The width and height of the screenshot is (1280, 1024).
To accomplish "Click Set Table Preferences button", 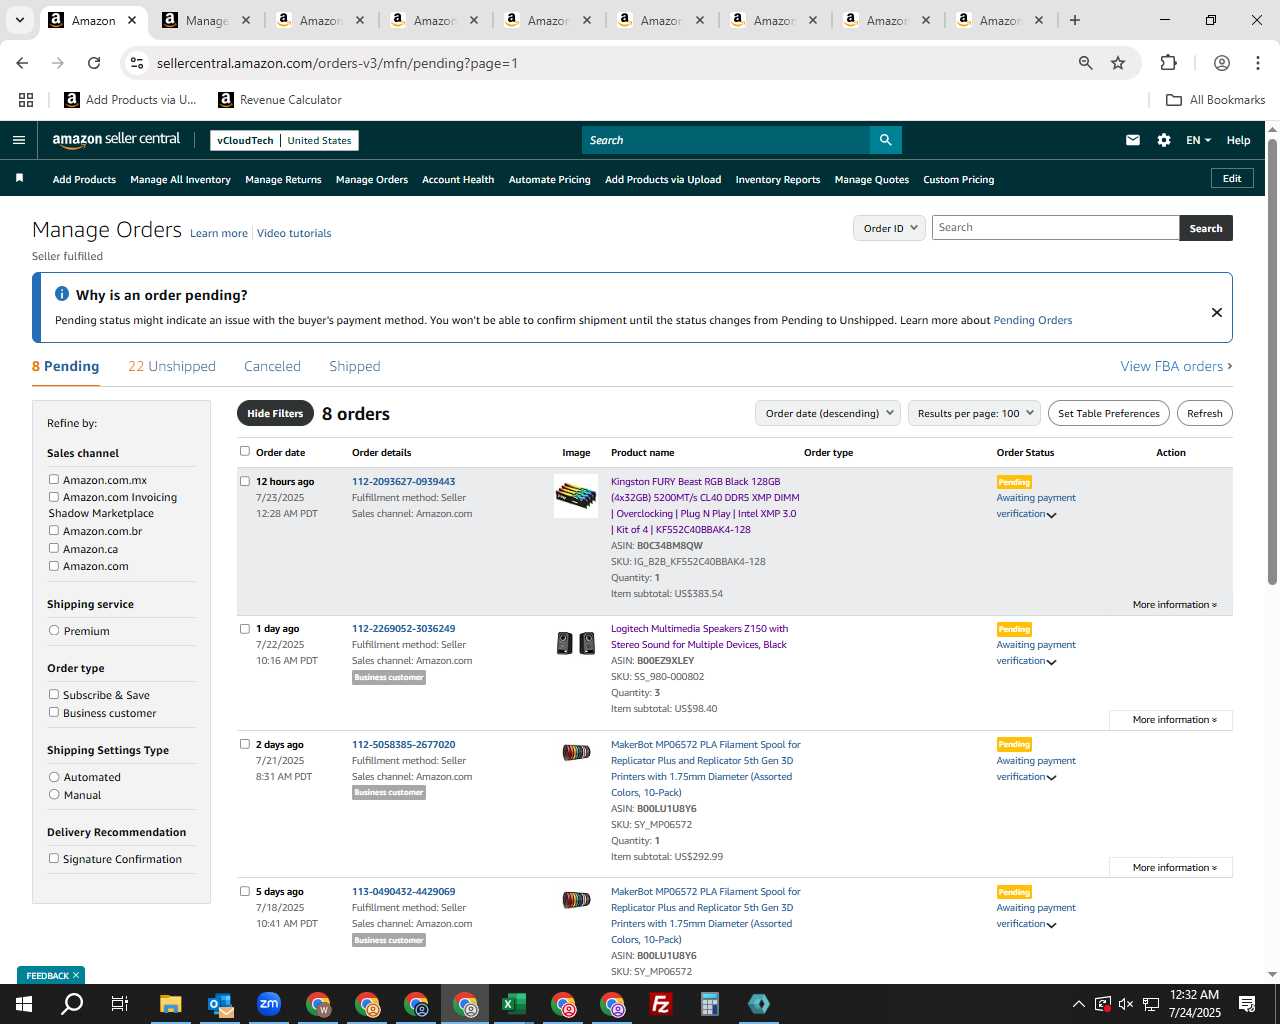I will [1108, 413].
